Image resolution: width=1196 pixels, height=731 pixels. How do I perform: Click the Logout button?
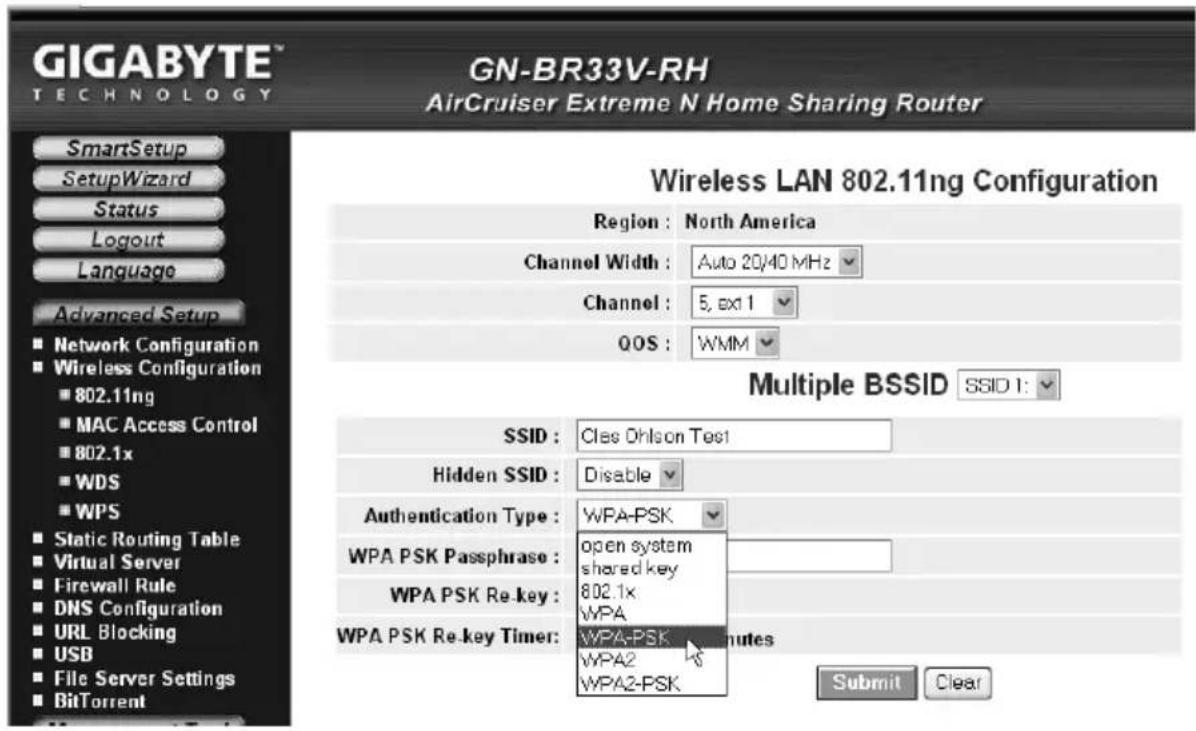click(x=128, y=240)
